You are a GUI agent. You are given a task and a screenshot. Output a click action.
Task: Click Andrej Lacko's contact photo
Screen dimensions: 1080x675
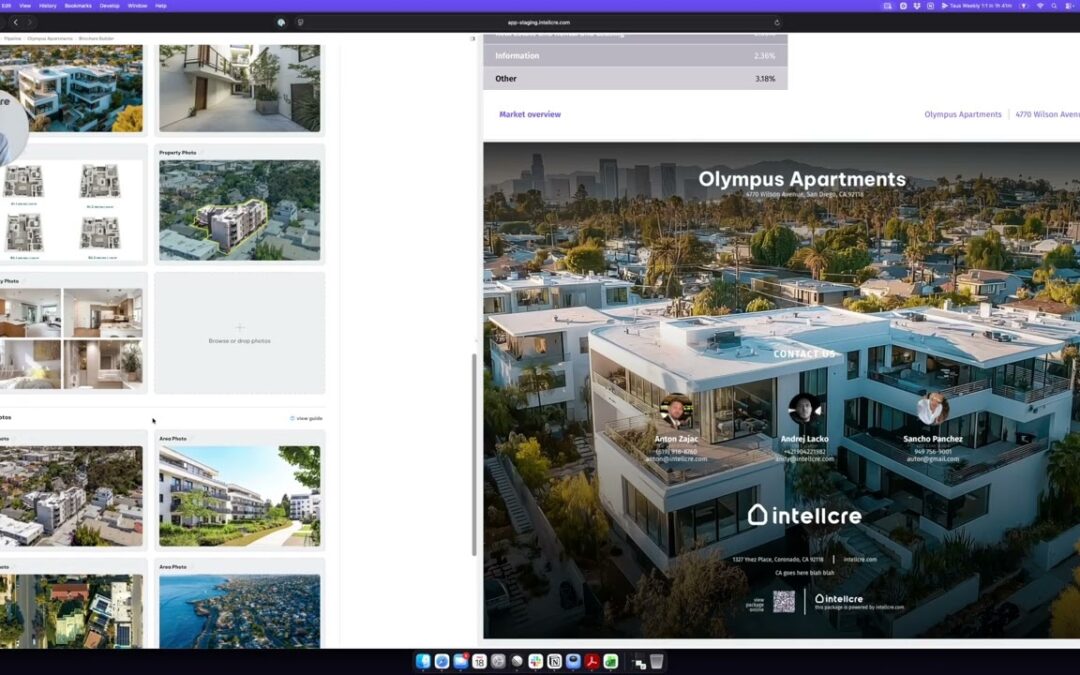point(804,411)
